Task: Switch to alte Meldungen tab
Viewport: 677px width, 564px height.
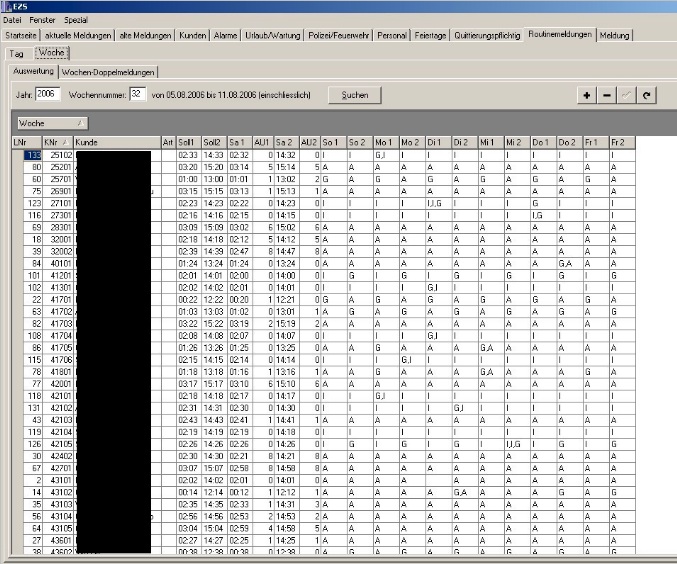Action: click(x=145, y=35)
